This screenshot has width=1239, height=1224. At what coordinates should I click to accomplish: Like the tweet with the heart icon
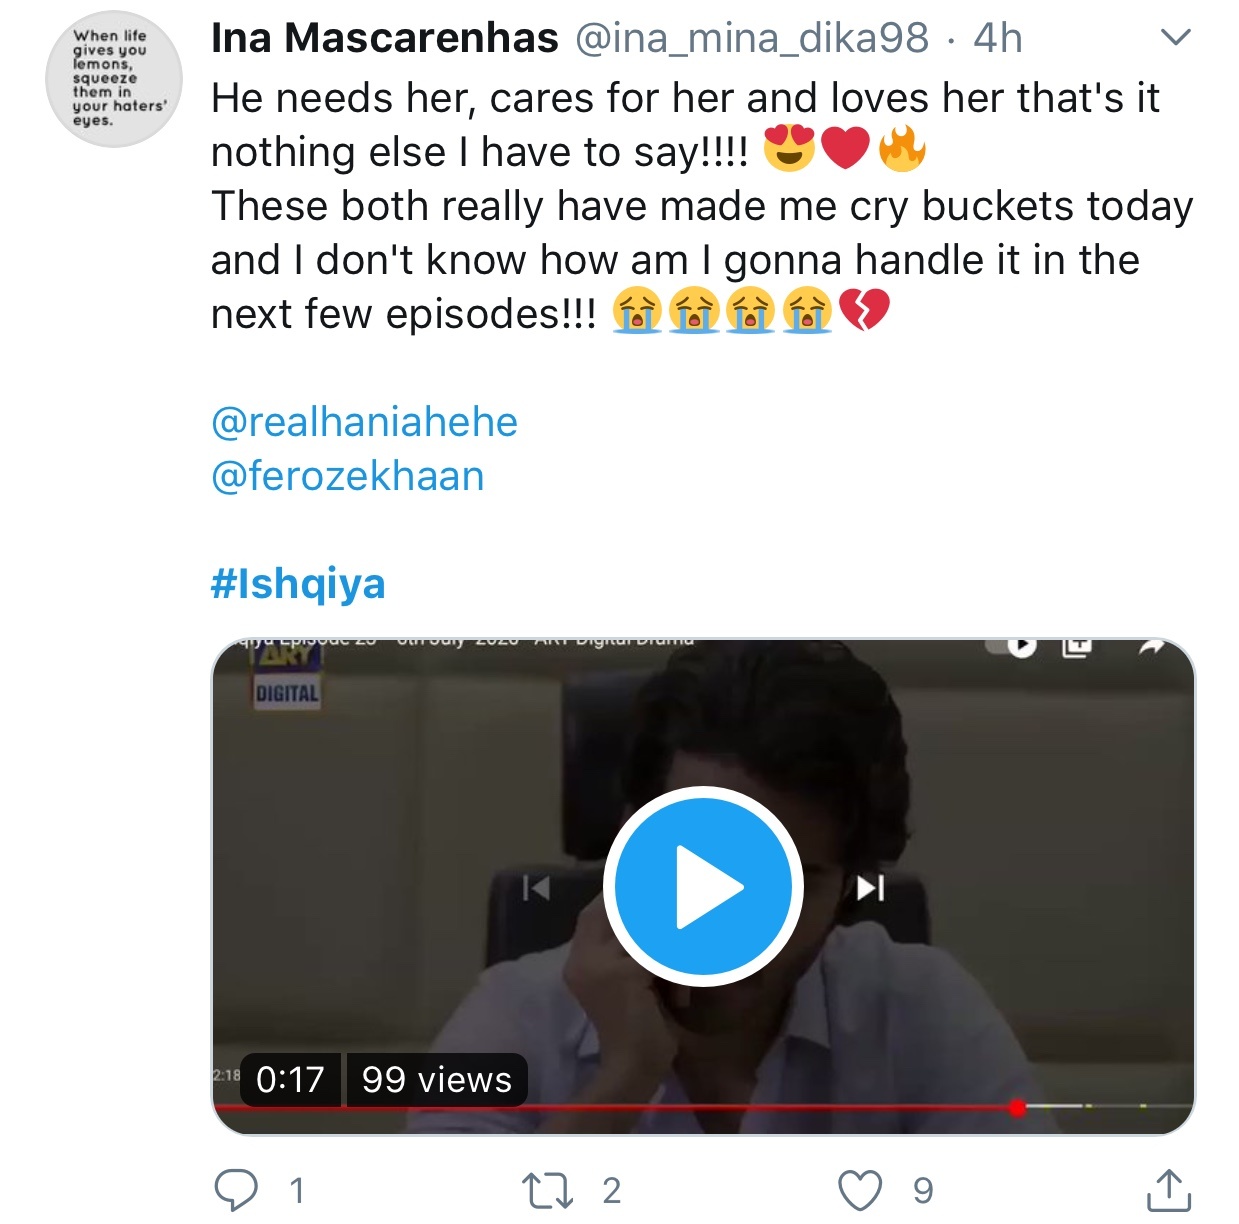[x=860, y=1190]
